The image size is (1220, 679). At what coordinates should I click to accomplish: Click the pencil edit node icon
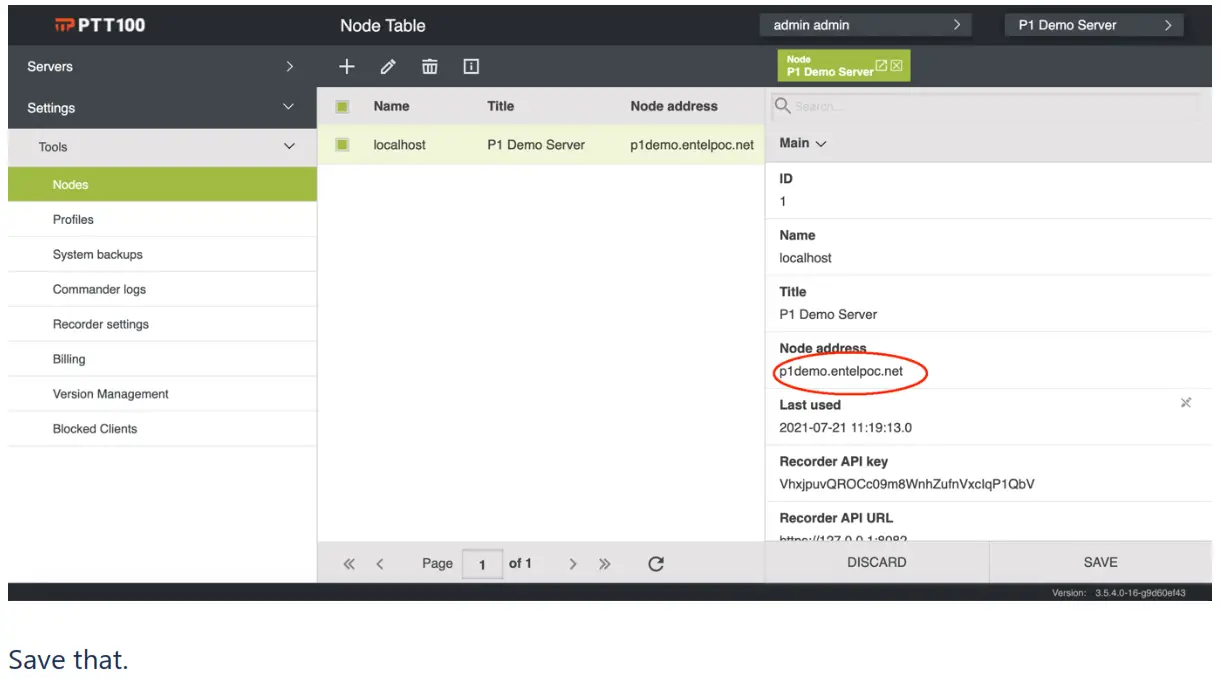(388, 67)
